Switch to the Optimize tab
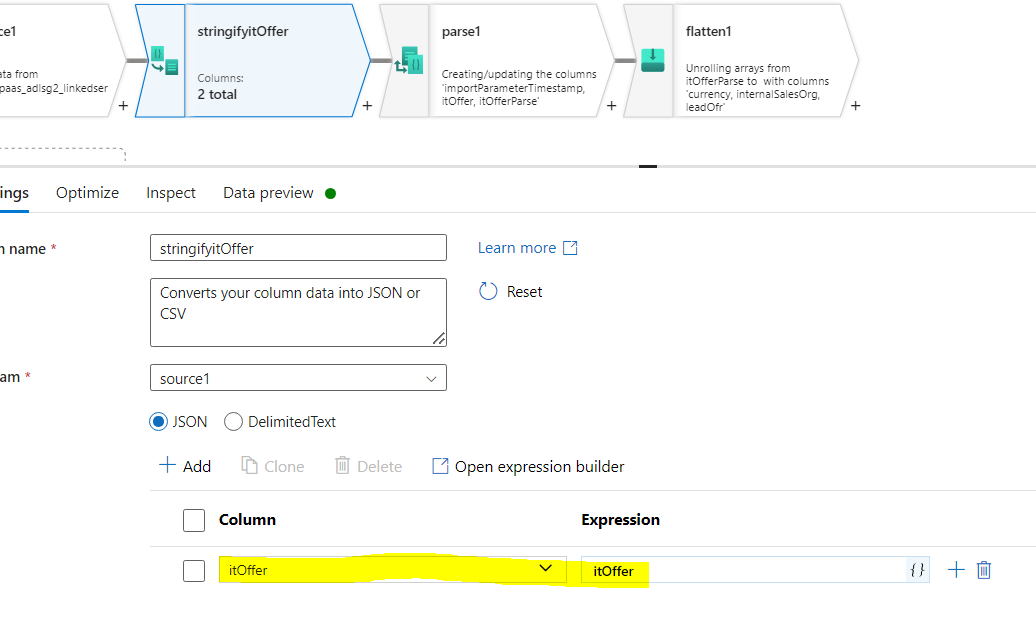Screen dimensions: 1036x629 (87, 193)
